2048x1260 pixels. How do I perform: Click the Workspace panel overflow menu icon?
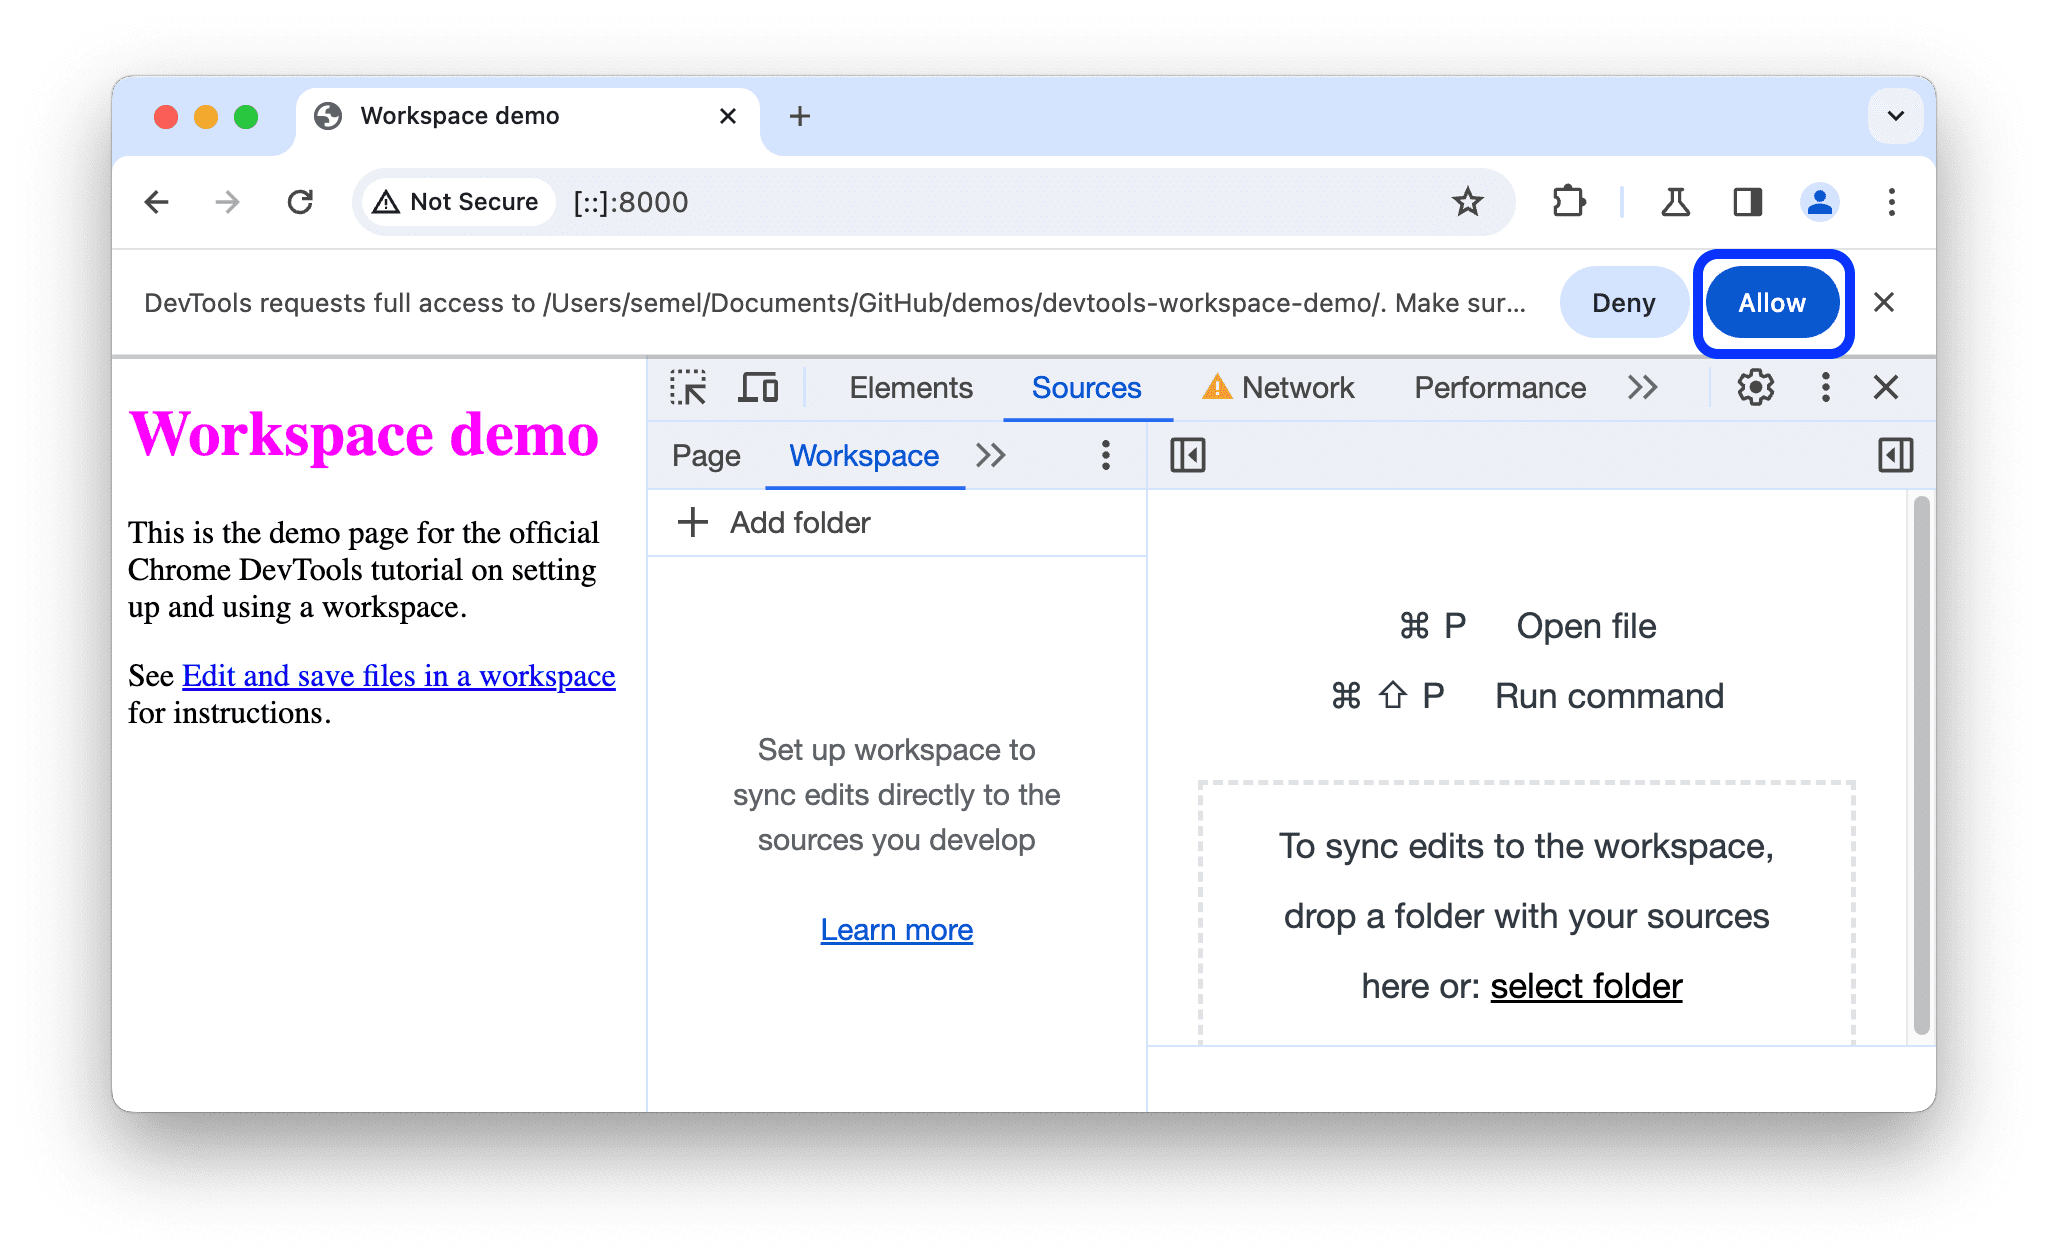1106,455
